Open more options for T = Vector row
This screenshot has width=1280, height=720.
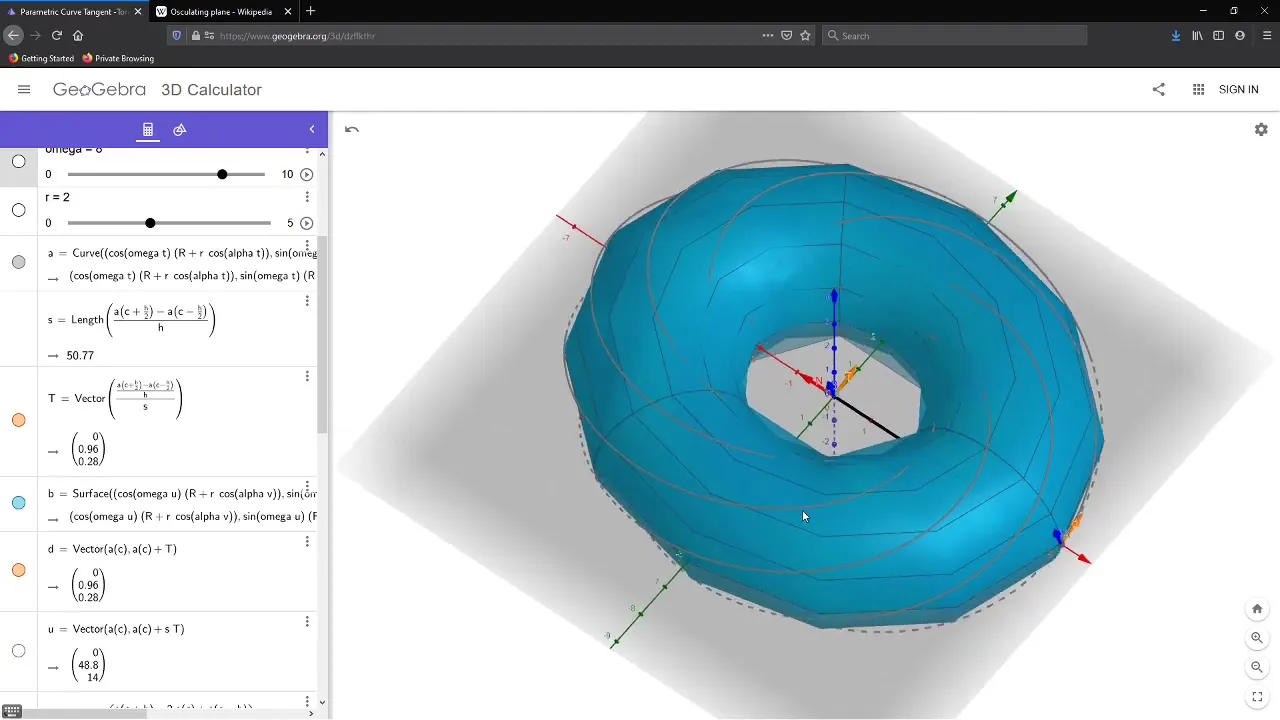point(307,376)
